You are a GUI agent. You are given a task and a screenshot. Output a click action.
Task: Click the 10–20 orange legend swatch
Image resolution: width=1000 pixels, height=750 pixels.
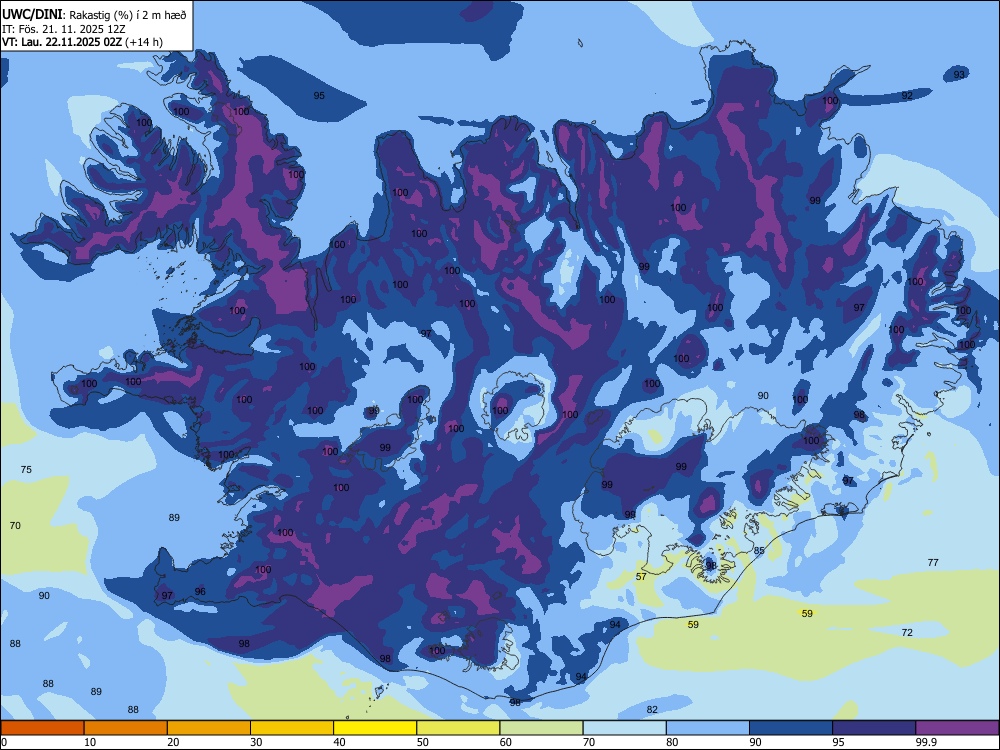click(126, 728)
